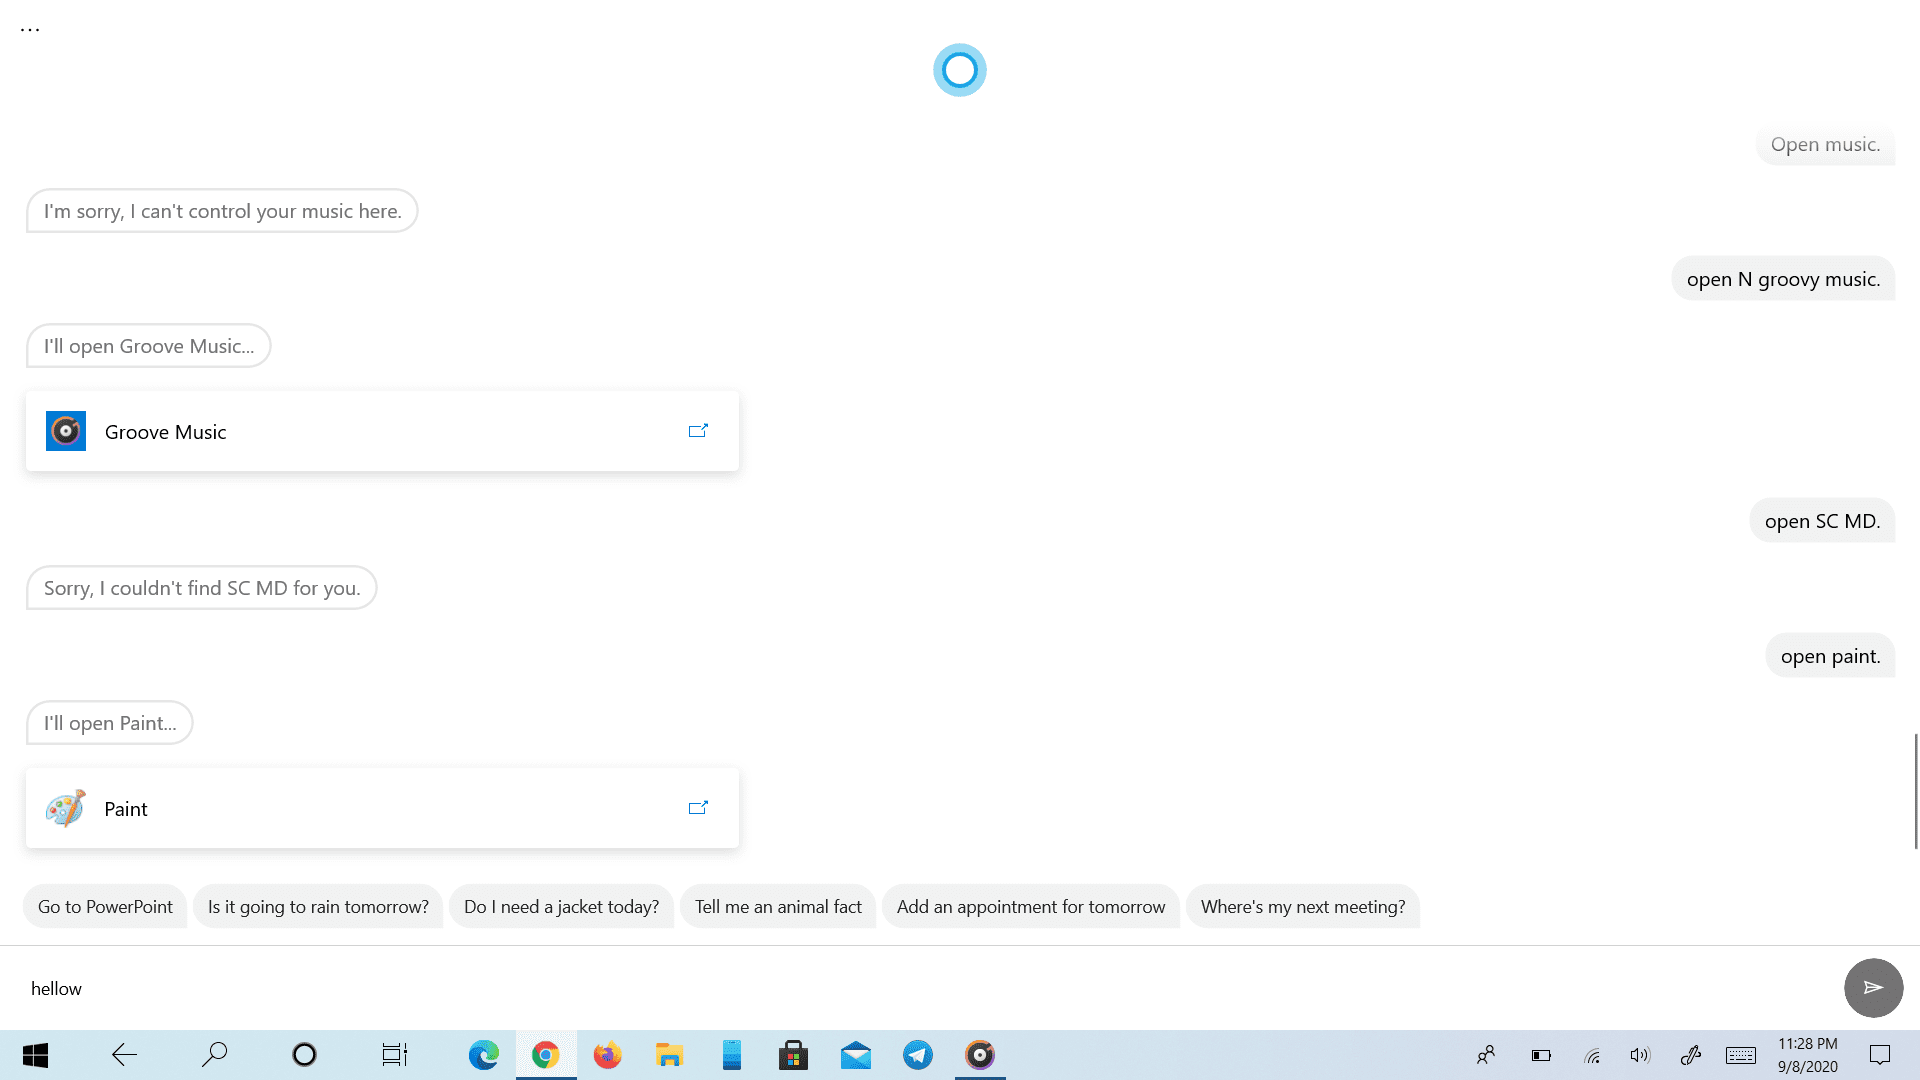Open Task View from taskbar

tap(394, 1055)
